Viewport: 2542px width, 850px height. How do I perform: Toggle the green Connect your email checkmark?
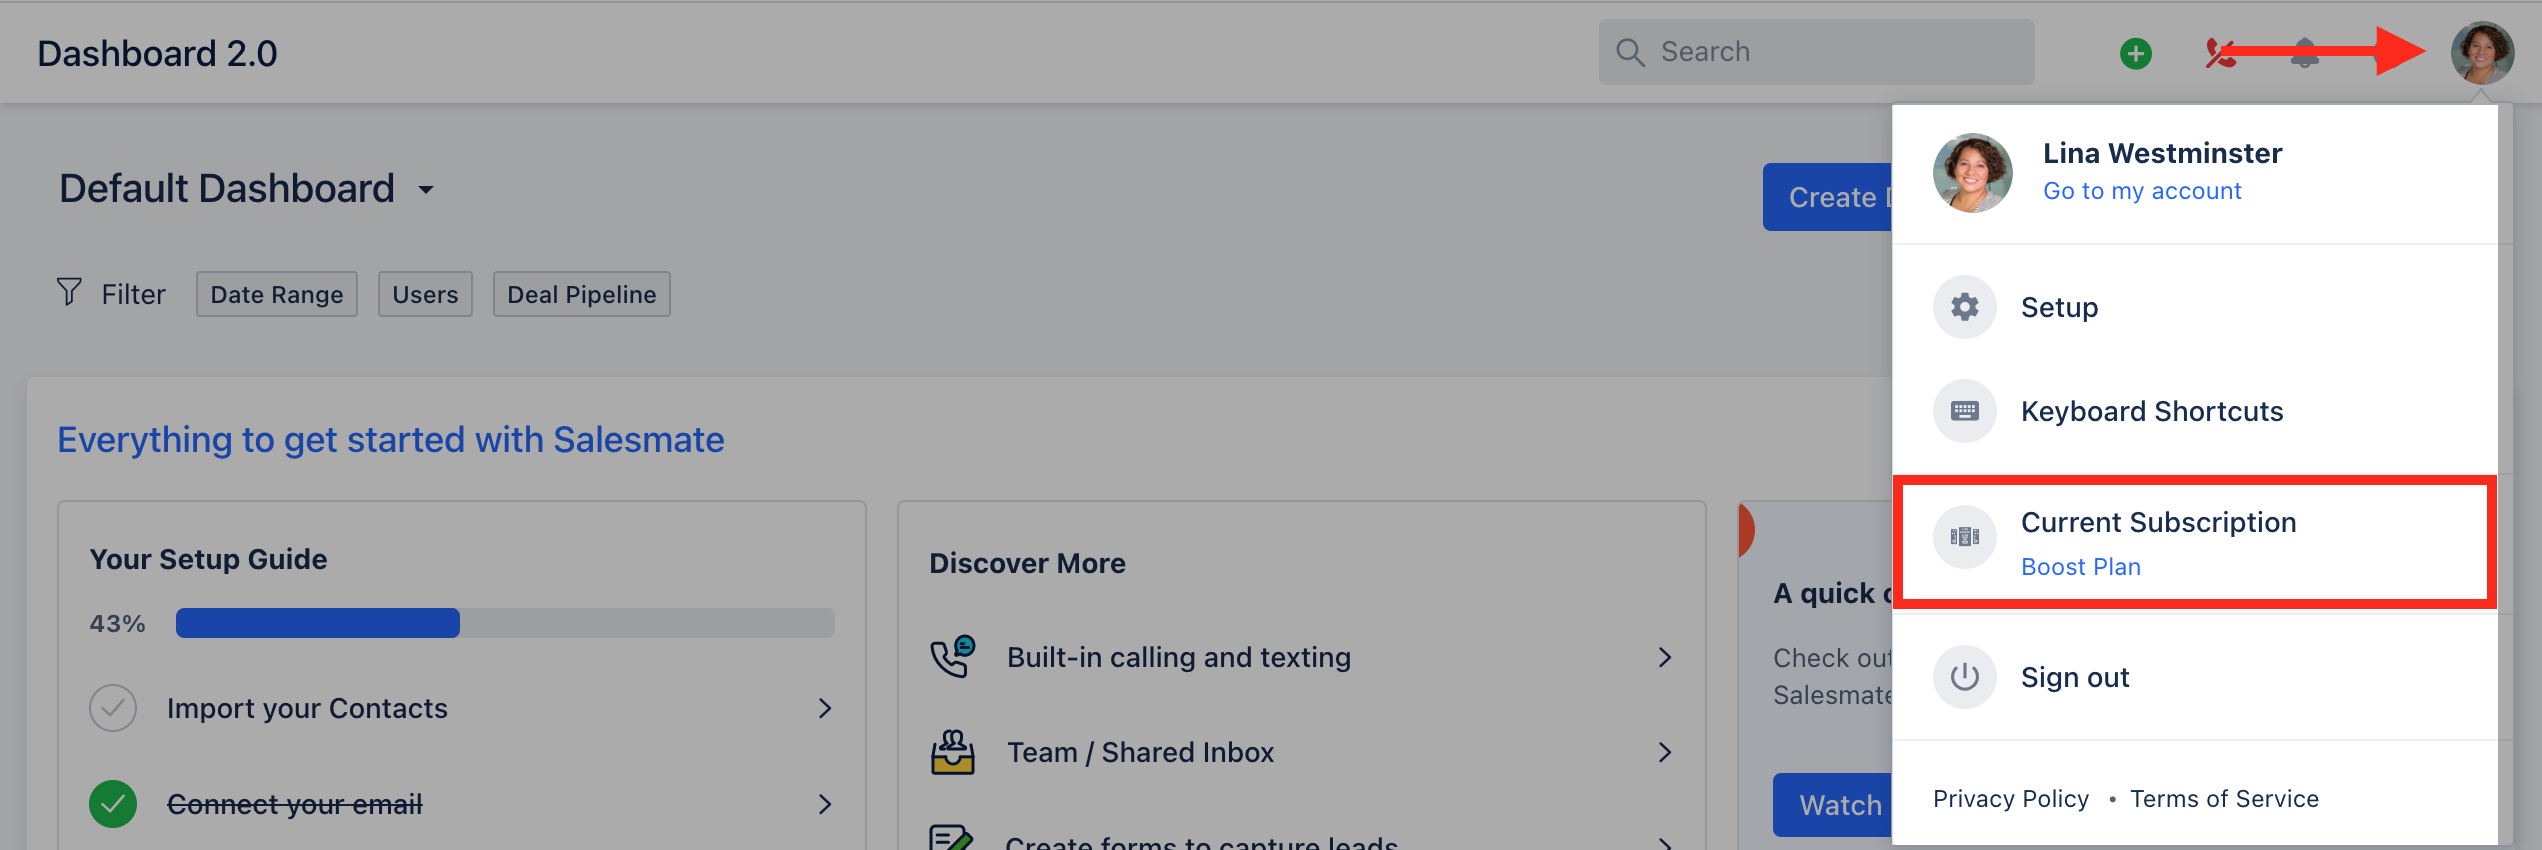113,804
